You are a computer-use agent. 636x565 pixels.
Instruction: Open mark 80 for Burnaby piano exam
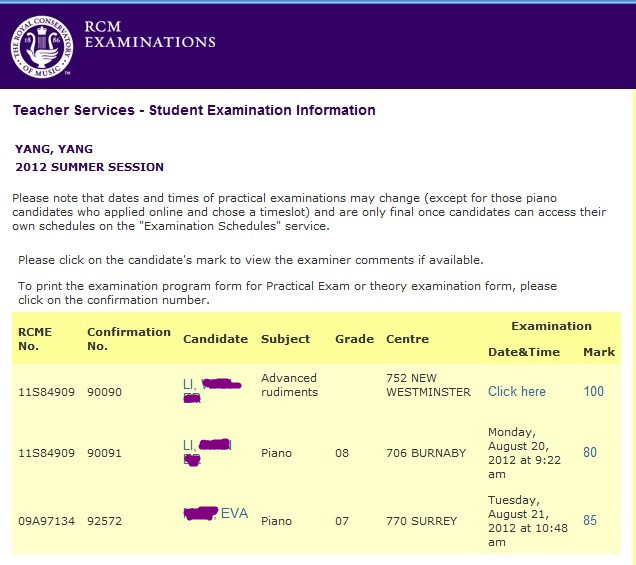[x=590, y=452]
